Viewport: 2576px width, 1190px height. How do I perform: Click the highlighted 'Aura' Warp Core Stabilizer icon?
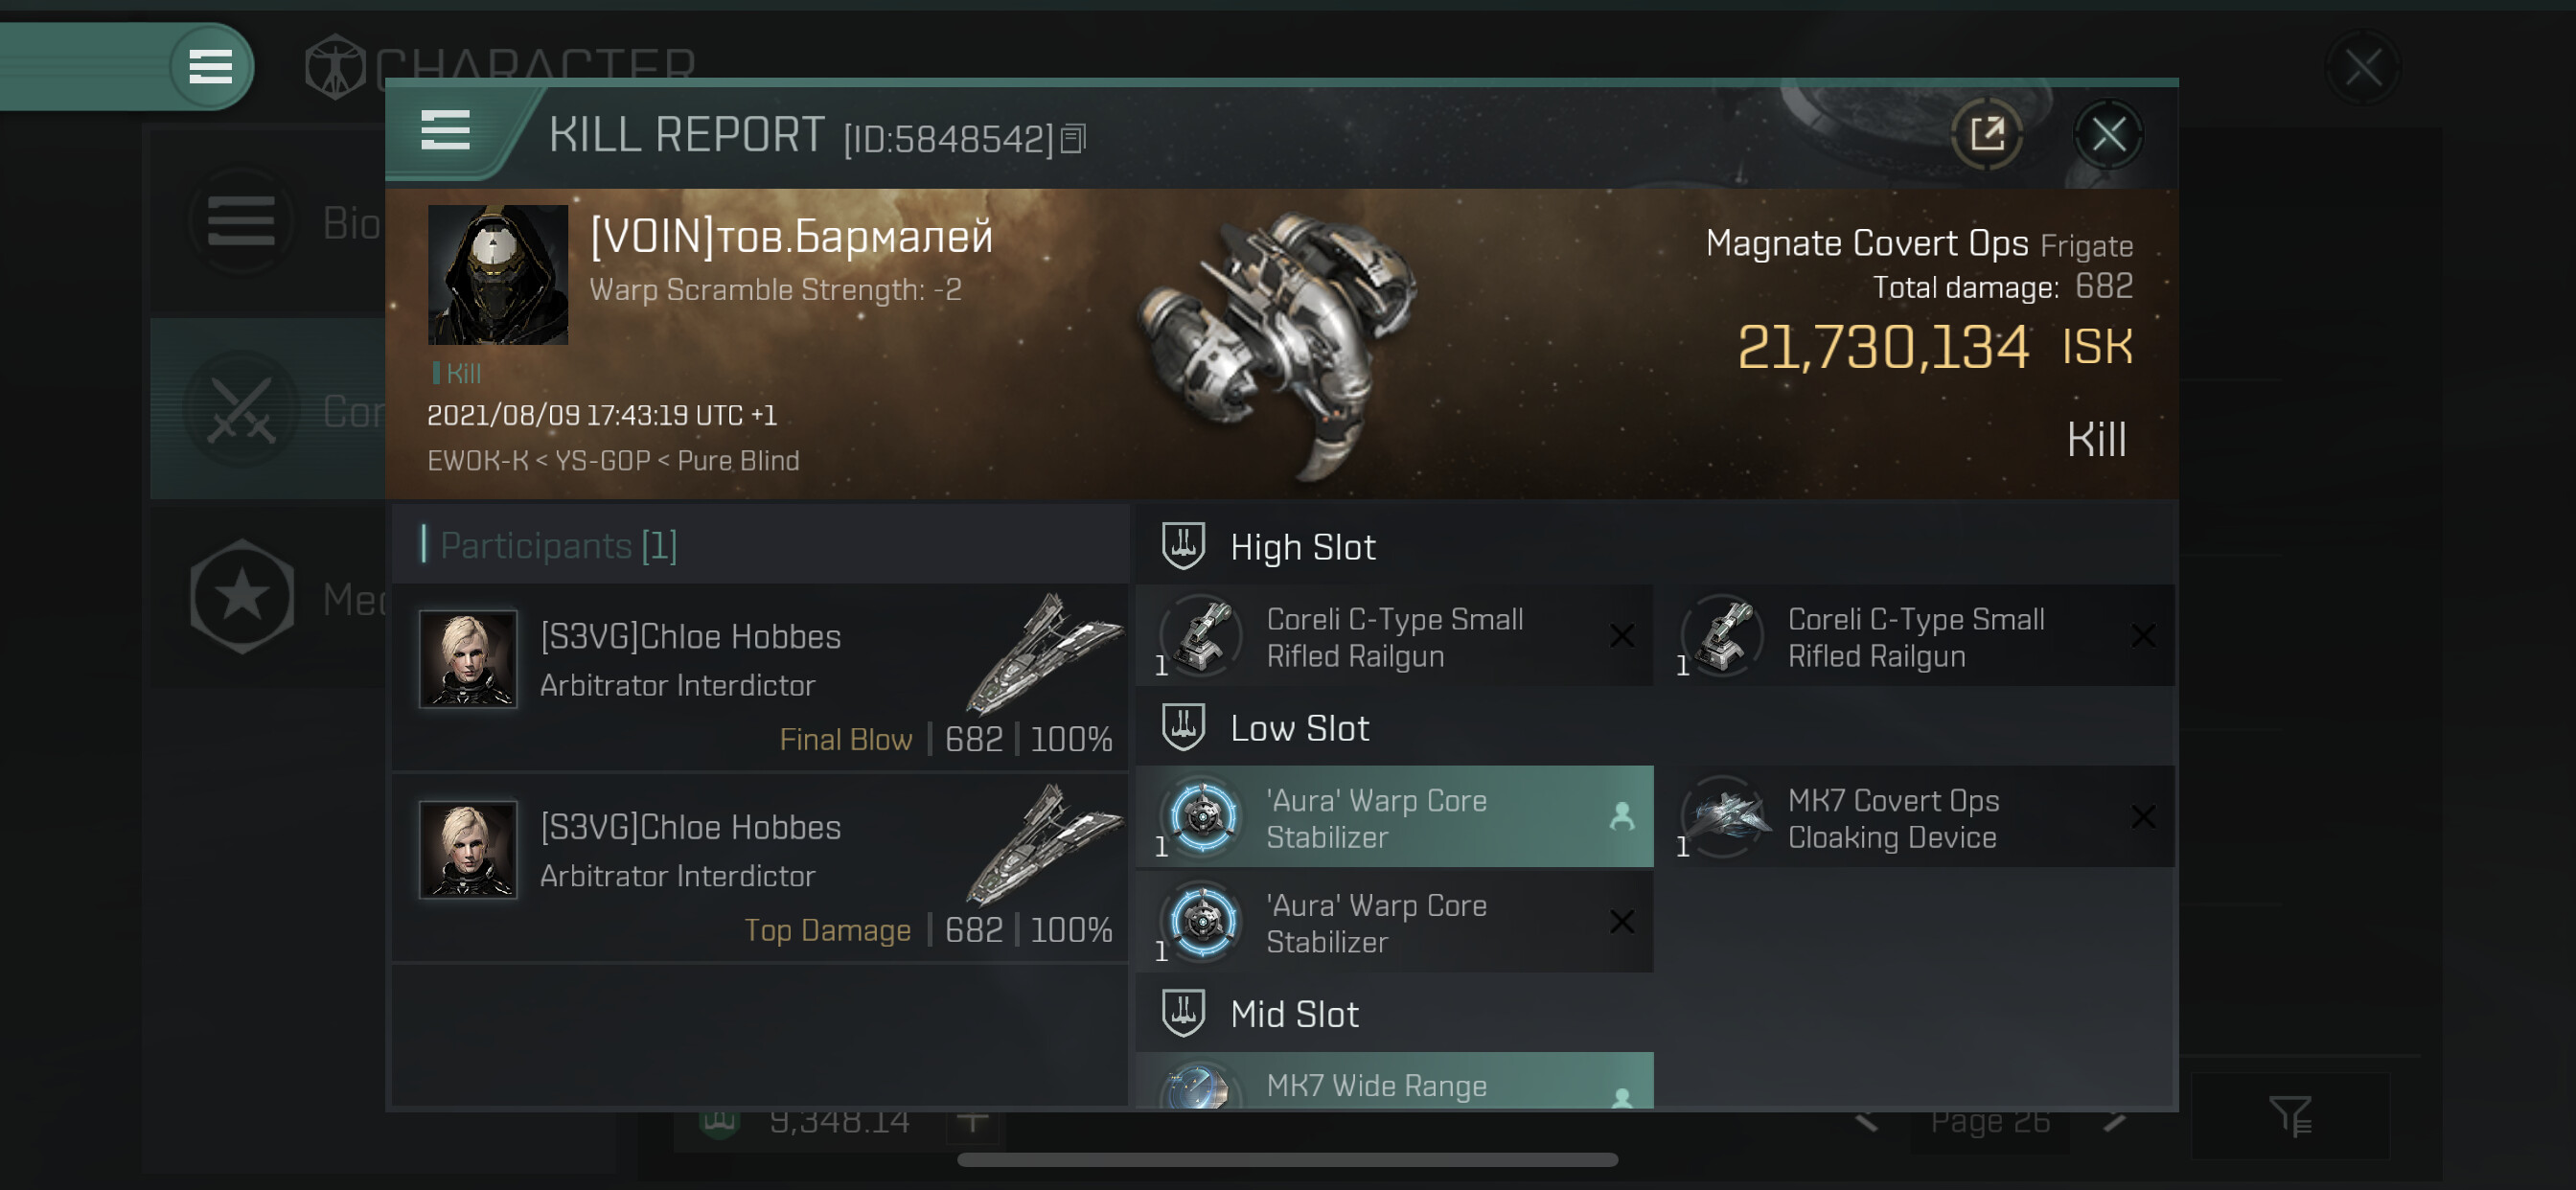point(1203,817)
